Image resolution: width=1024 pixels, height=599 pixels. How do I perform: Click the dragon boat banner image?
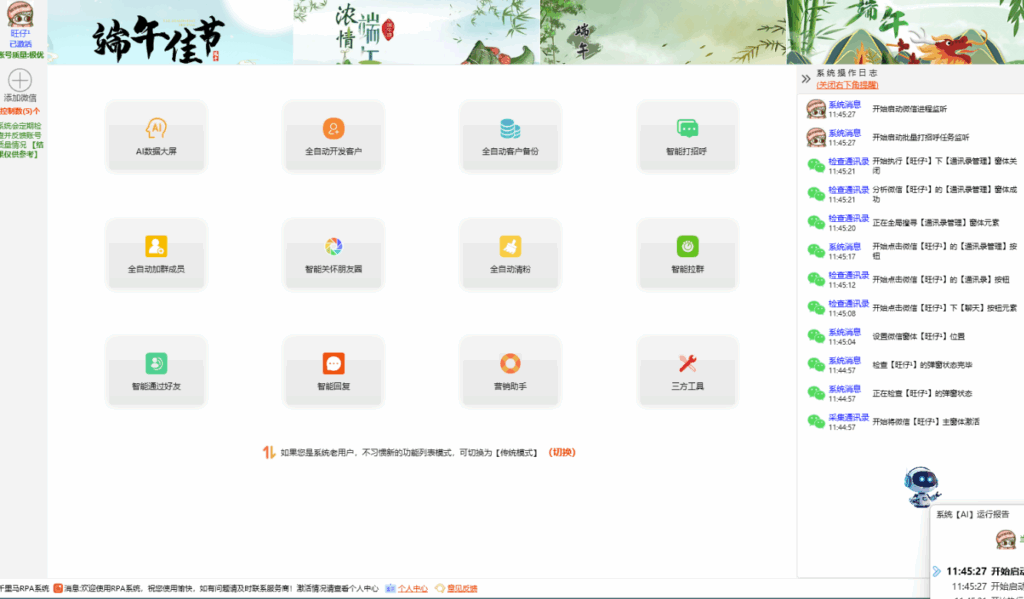[x=905, y=32]
